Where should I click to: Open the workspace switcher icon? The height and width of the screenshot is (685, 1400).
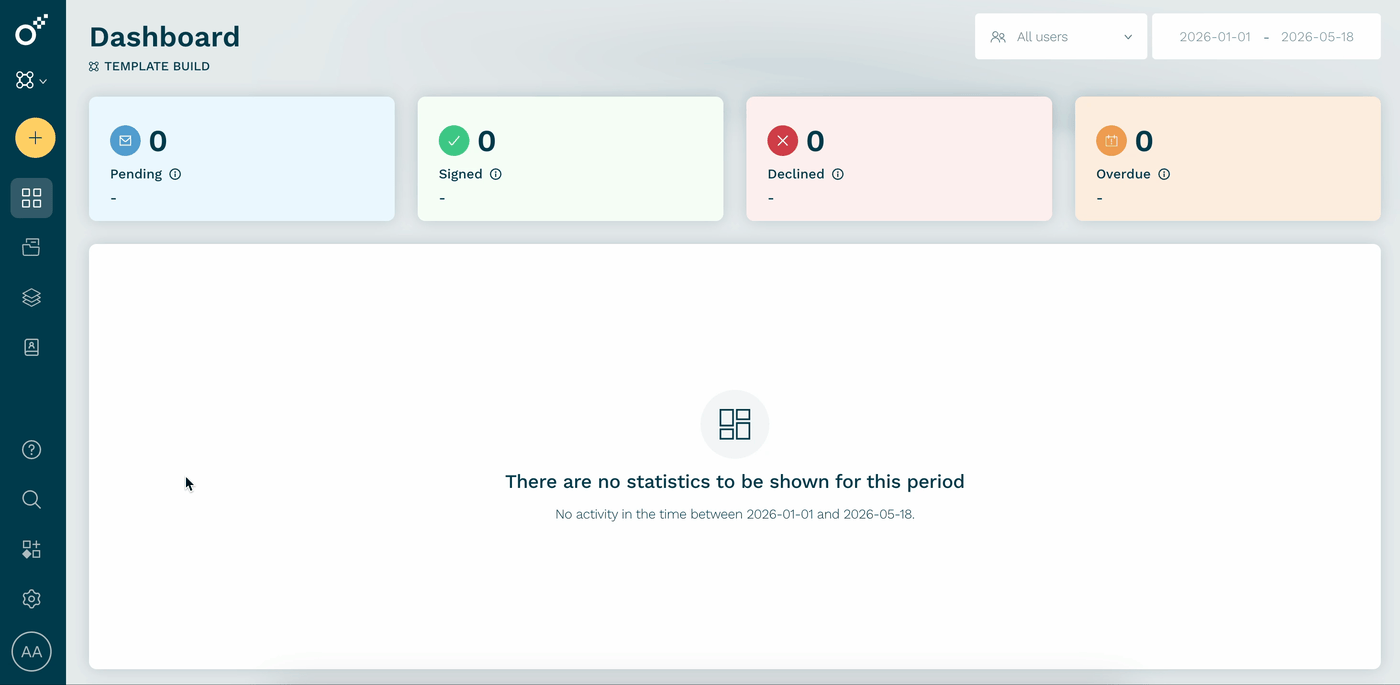(31, 80)
